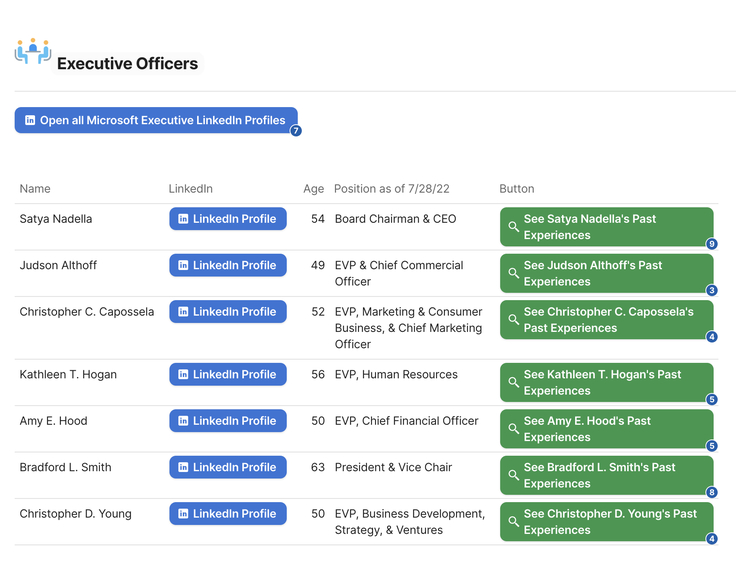
Task: Select the name Amy E. Hood
Action: (54, 421)
